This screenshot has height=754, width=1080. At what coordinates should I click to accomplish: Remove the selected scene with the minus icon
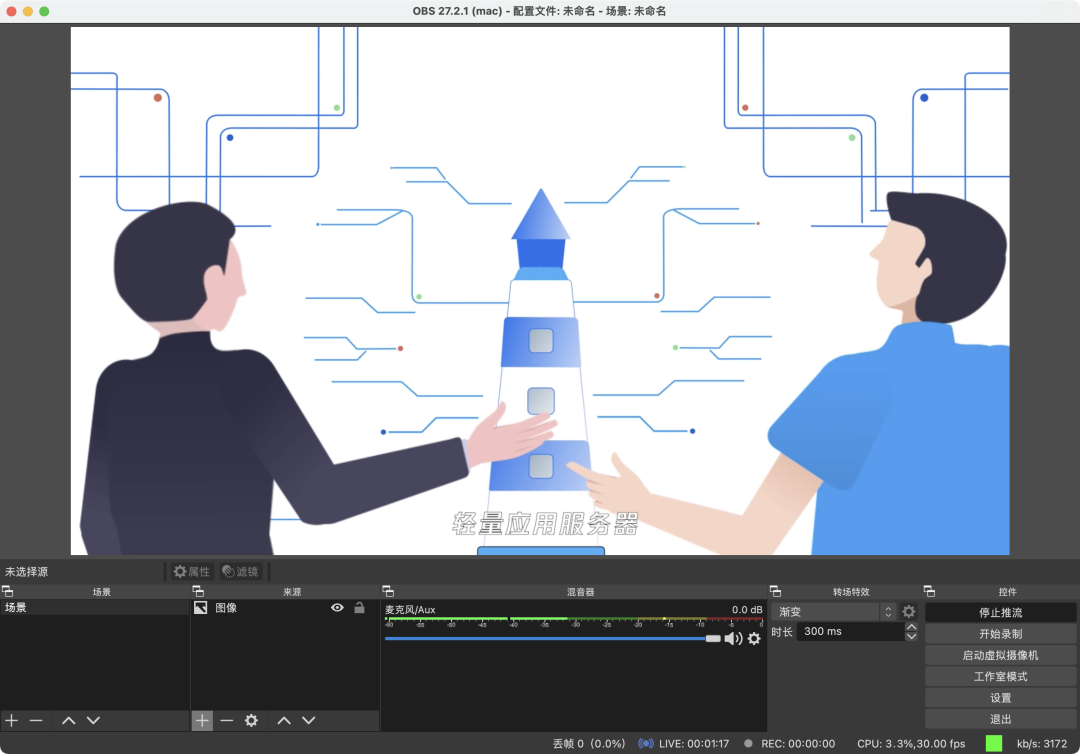tap(37, 720)
